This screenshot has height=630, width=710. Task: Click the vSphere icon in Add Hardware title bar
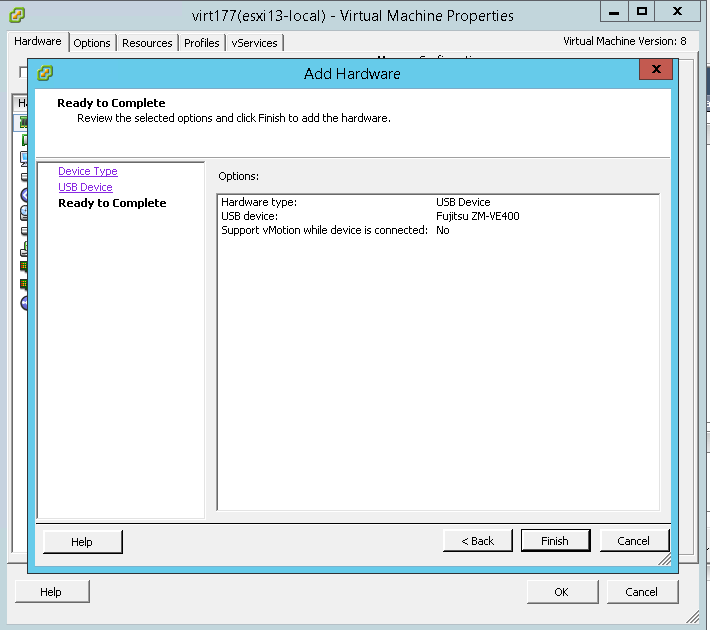point(45,72)
